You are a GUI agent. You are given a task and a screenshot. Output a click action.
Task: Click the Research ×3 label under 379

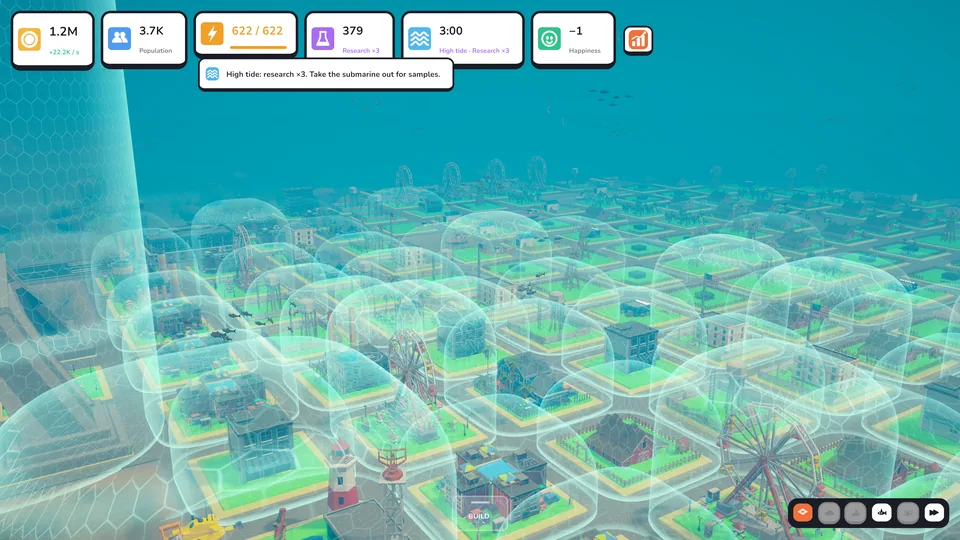click(361, 50)
